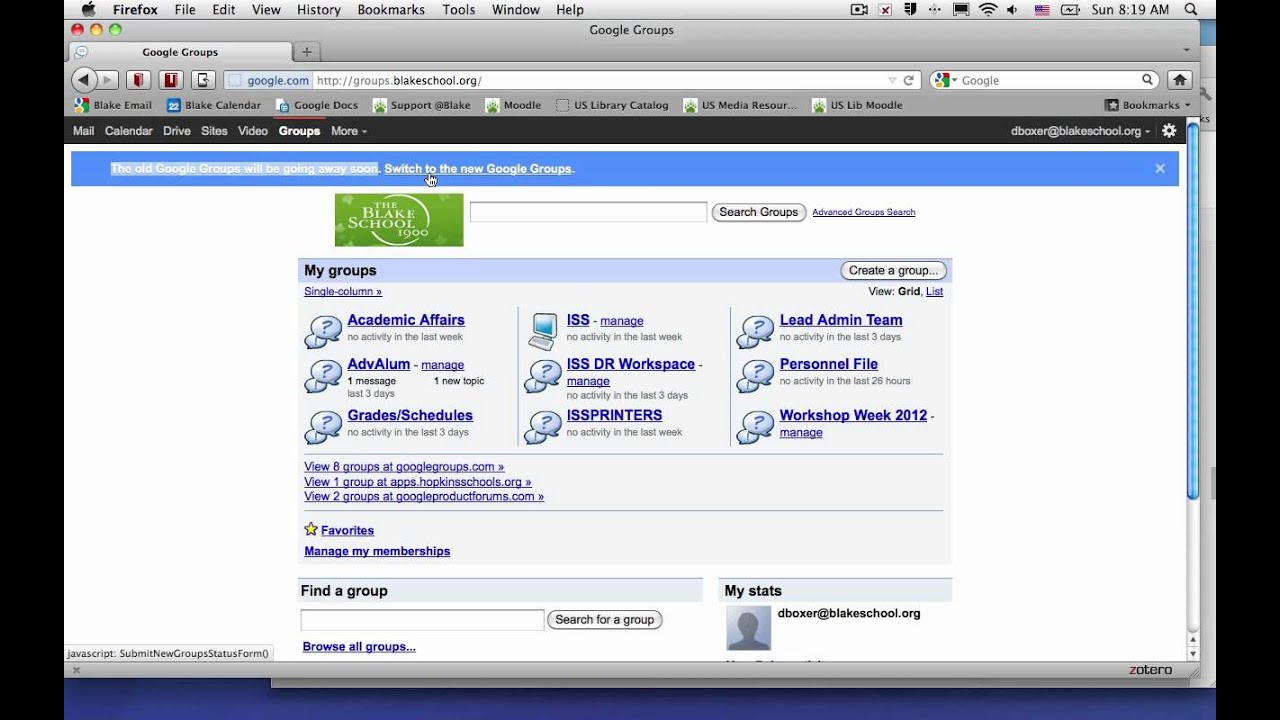Click the Apple menu icon
This screenshot has width=1280, height=720.
point(88,9)
